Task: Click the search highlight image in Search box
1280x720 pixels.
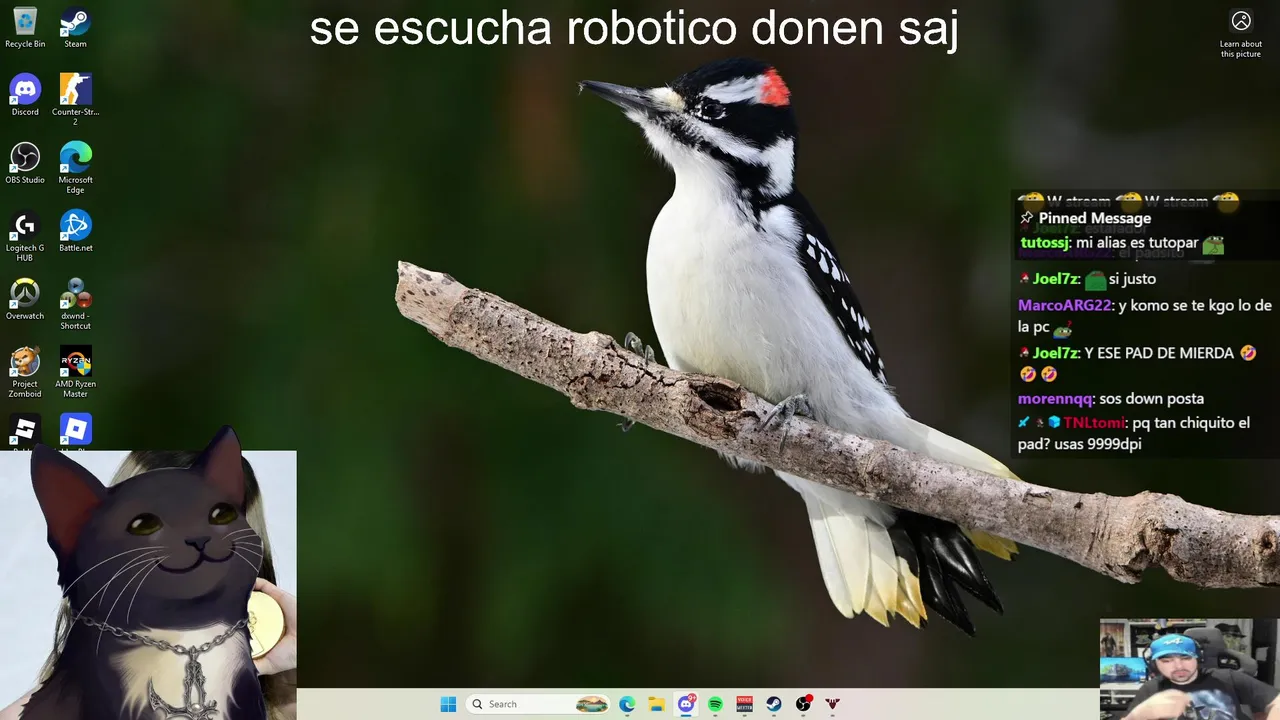Action: pos(591,704)
